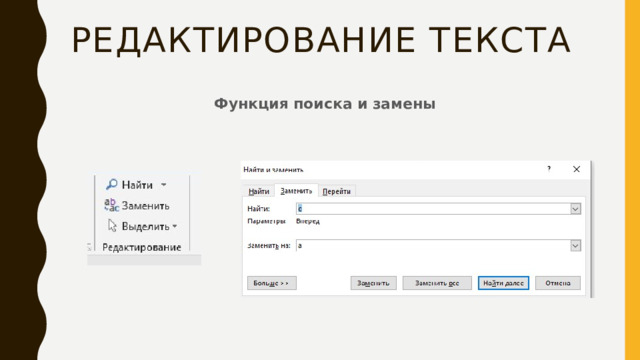Click the ab-ac Replace icon

tap(111, 205)
